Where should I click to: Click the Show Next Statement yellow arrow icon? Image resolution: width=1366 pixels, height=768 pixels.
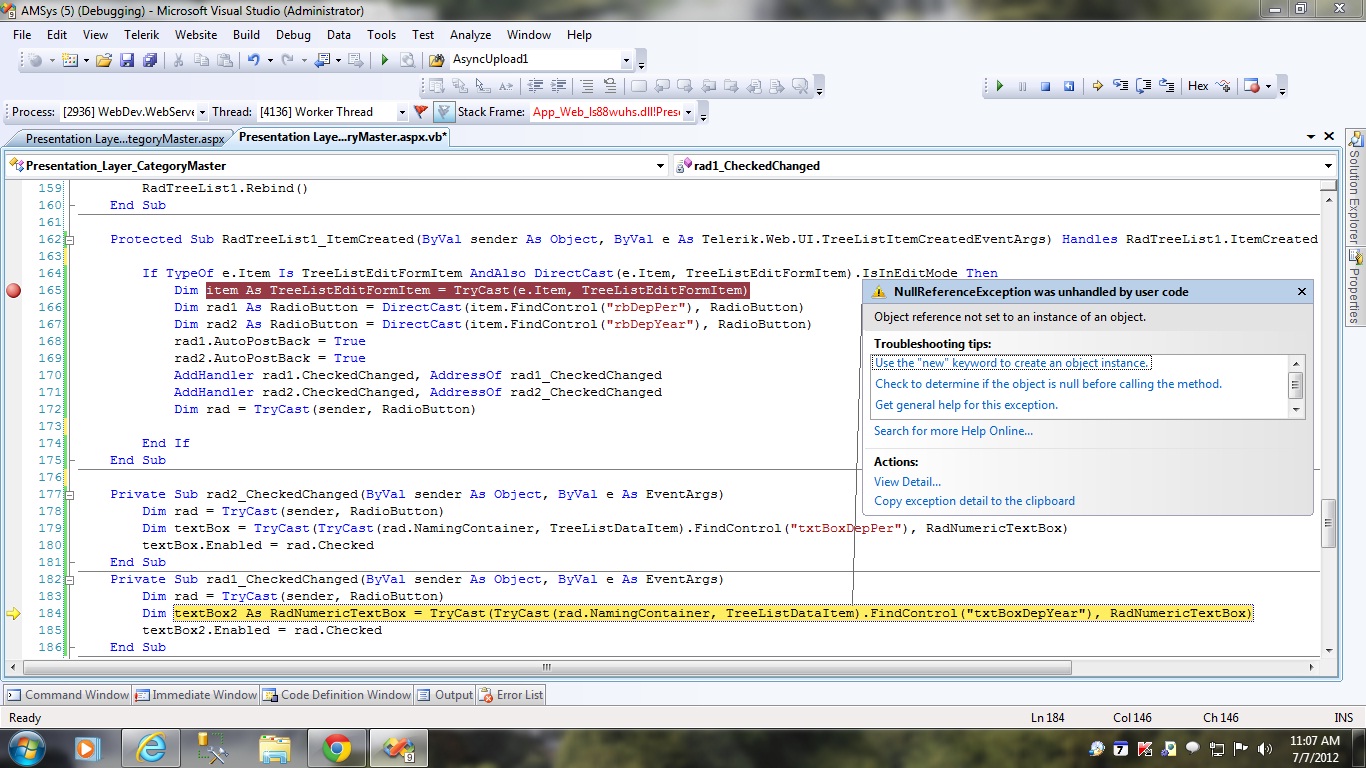tap(1097, 86)
